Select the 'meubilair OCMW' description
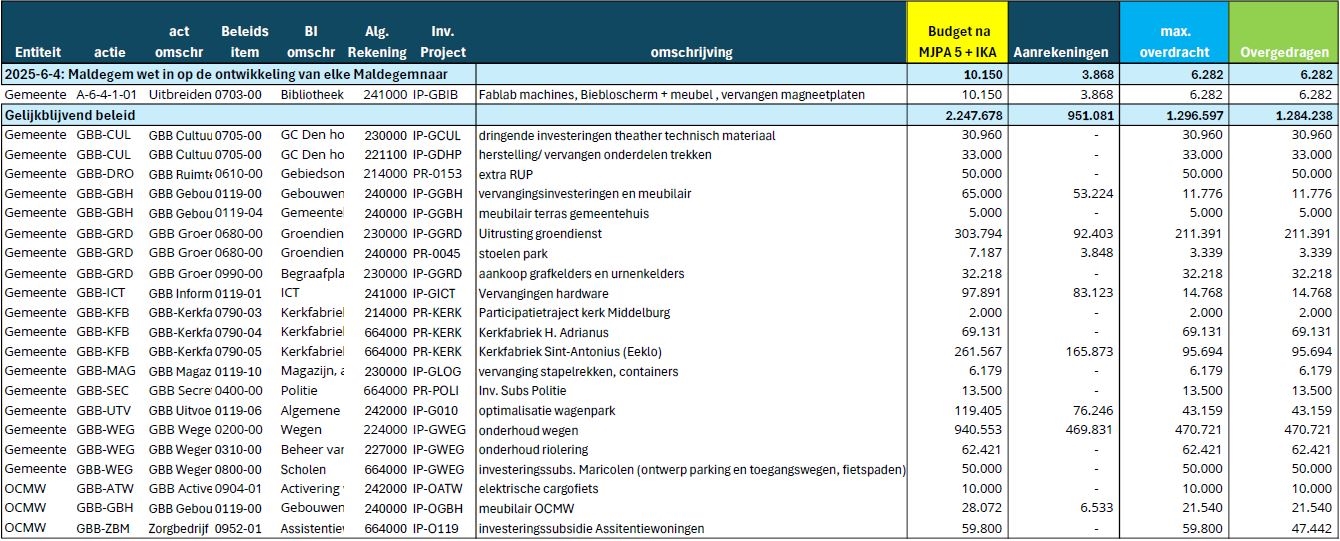This screenshot has width=1340, height=541. (x=524, y=510)
